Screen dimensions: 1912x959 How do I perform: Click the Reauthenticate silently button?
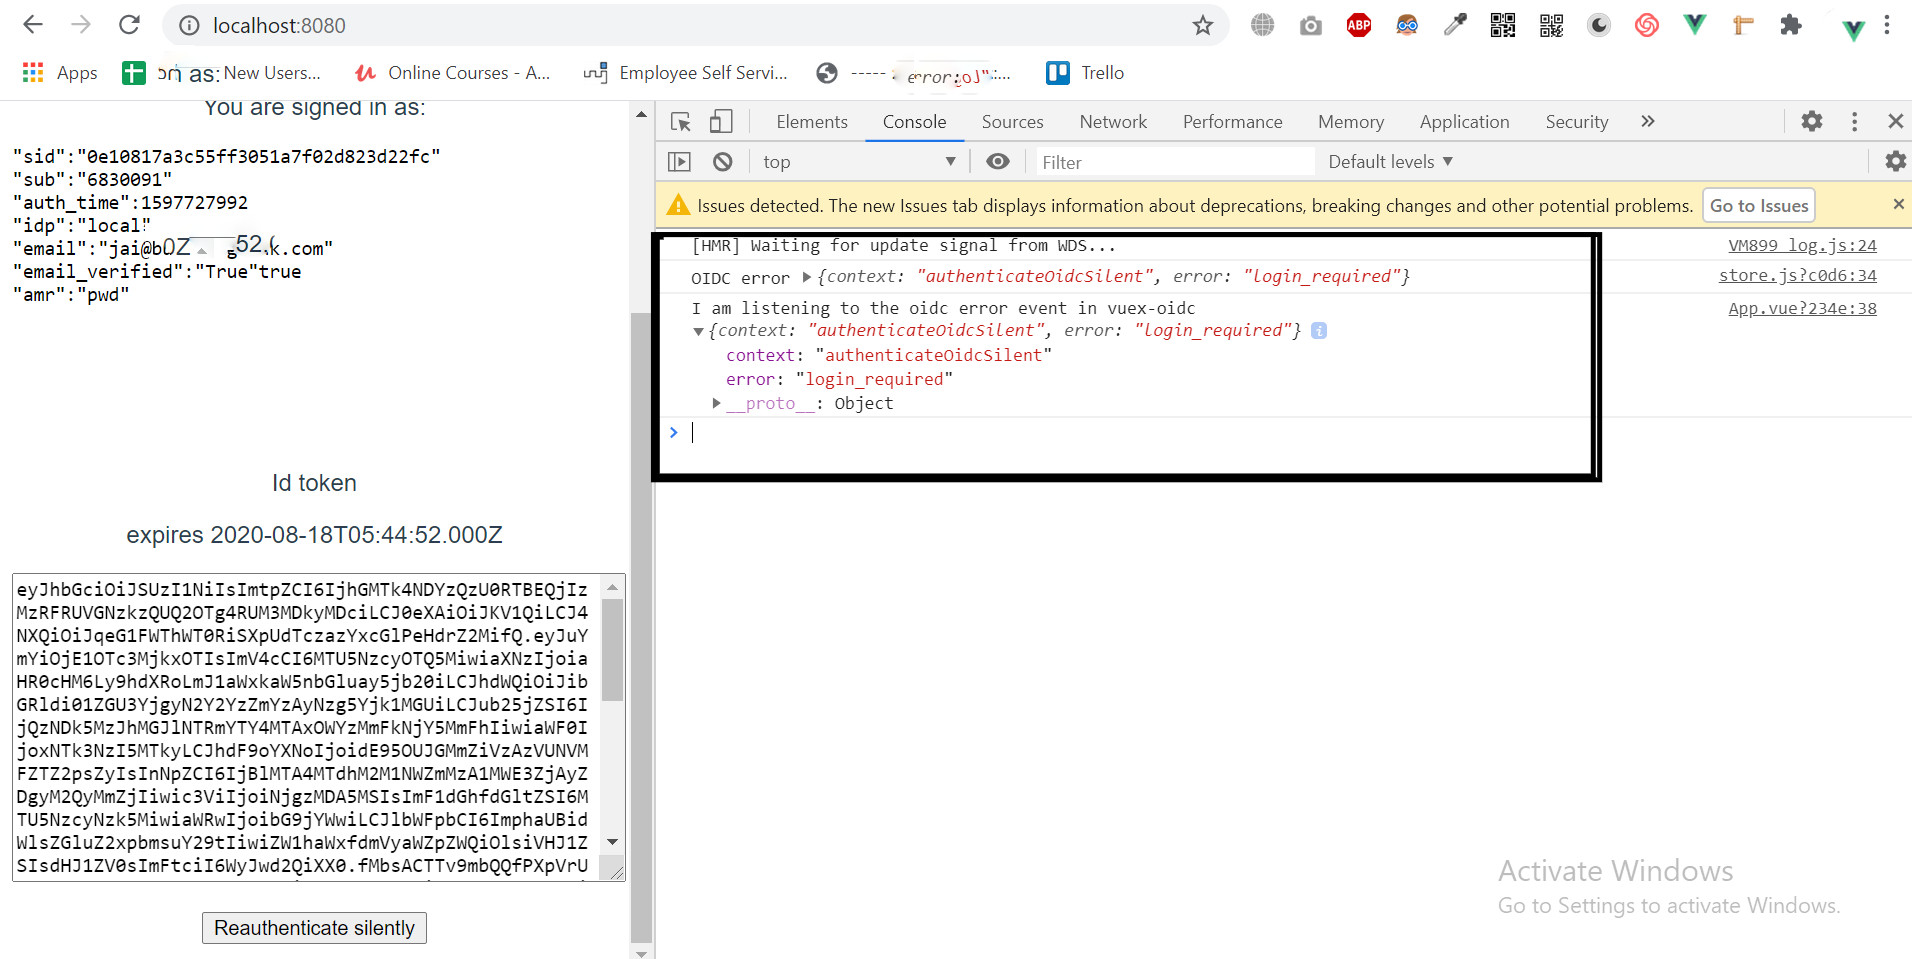click(x=314, y=928)
